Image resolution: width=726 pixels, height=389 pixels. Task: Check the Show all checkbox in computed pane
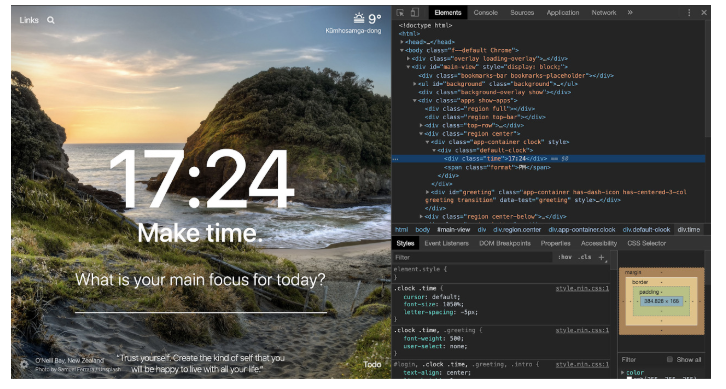coord(670,359)
